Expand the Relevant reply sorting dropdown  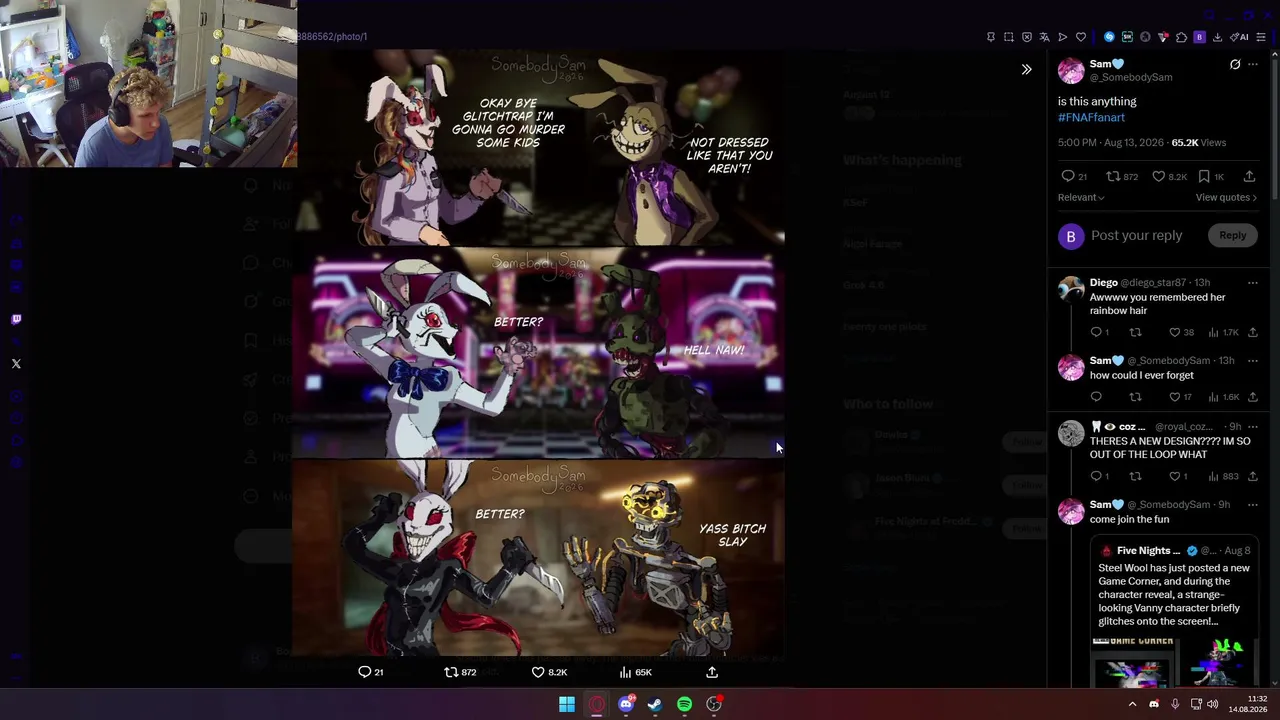[1081, 197]
